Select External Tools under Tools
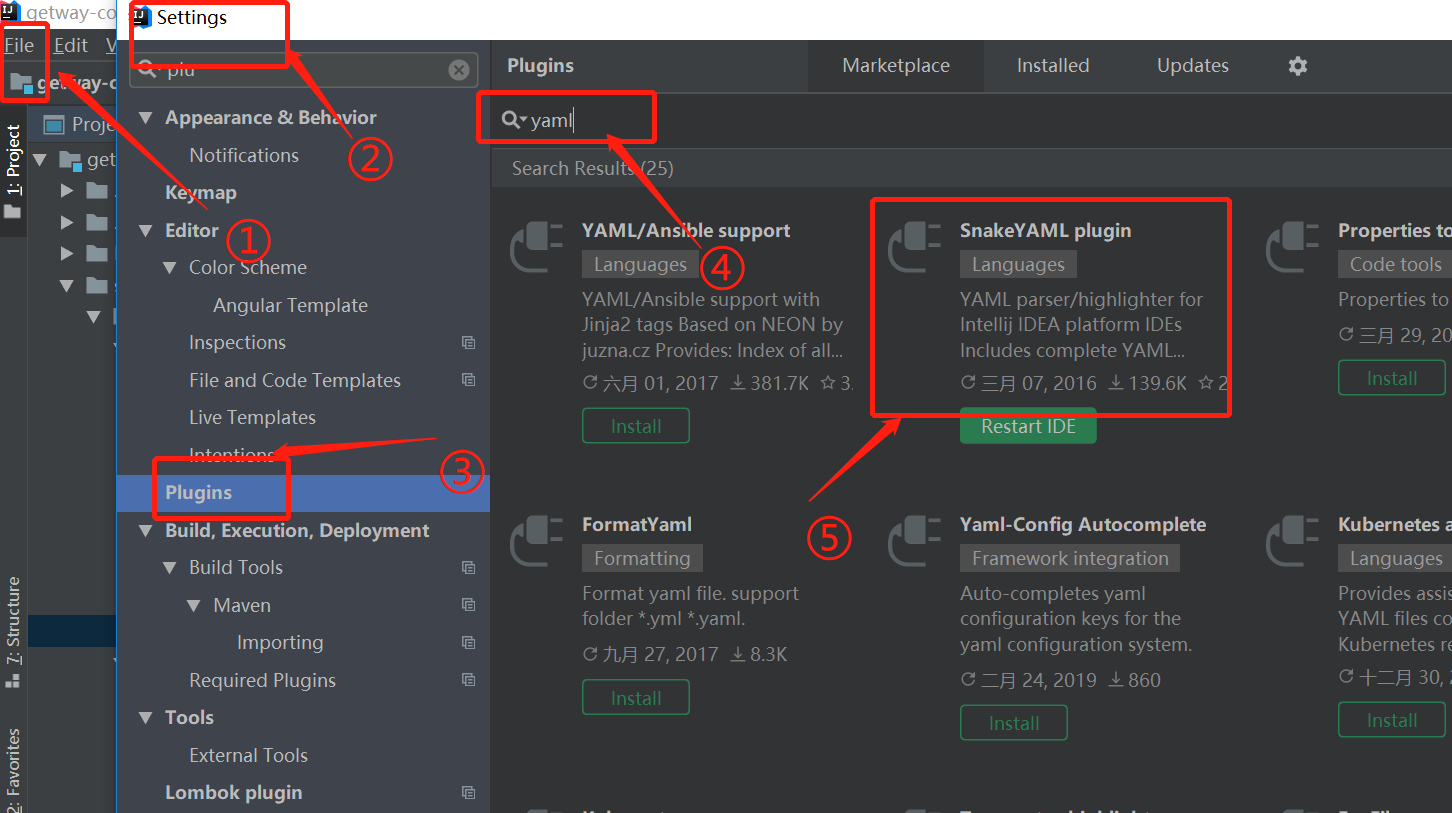 [x=248, y=756]
